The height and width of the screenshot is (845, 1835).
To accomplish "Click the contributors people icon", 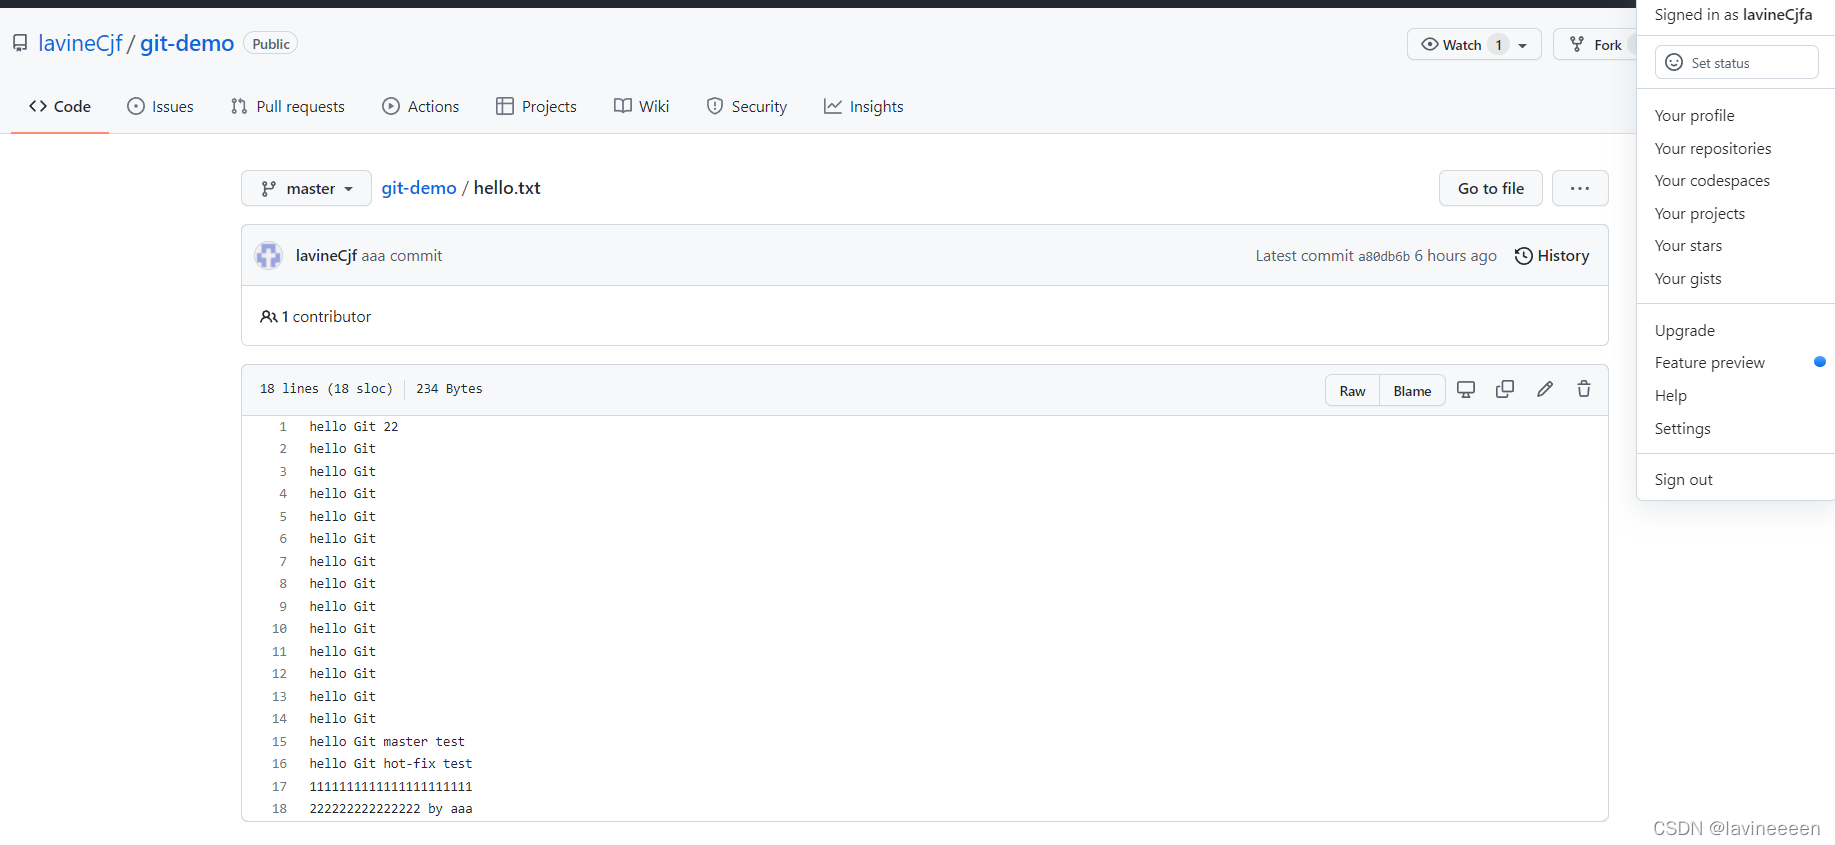I will tap(268, 317).
